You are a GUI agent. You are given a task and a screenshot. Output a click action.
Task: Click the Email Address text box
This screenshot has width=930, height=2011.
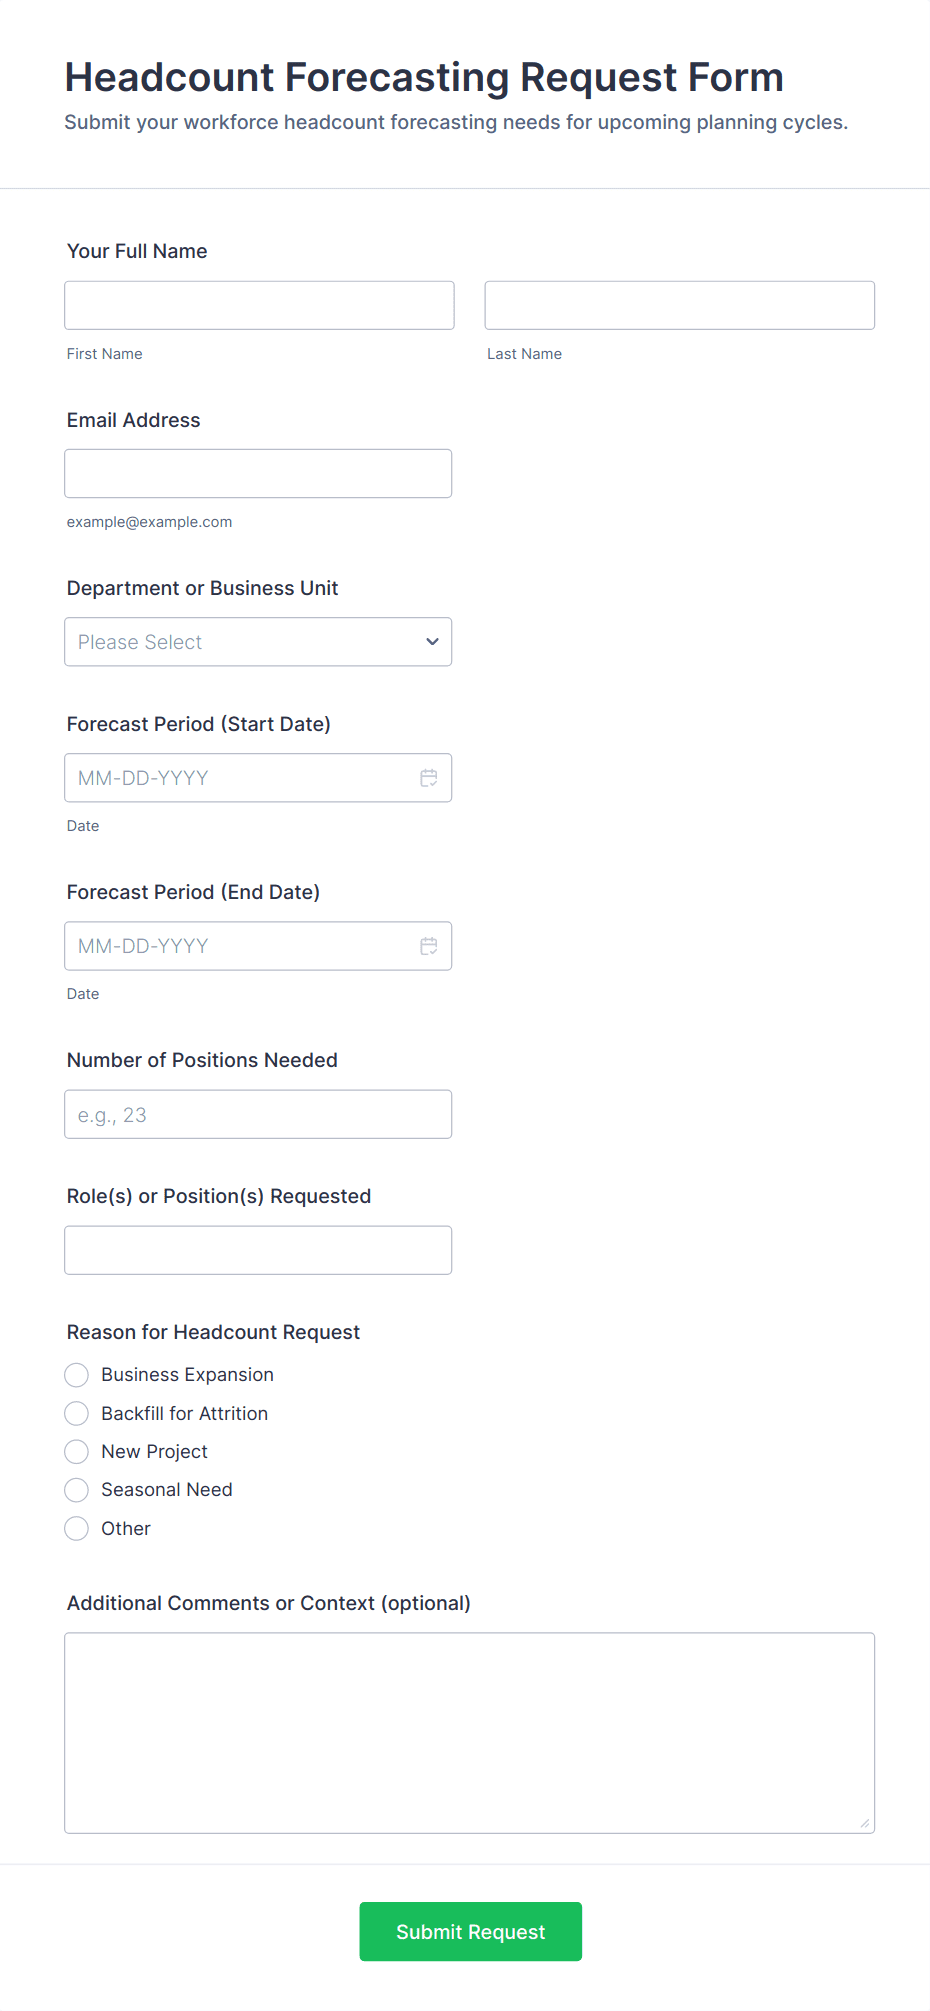[258, 473]
